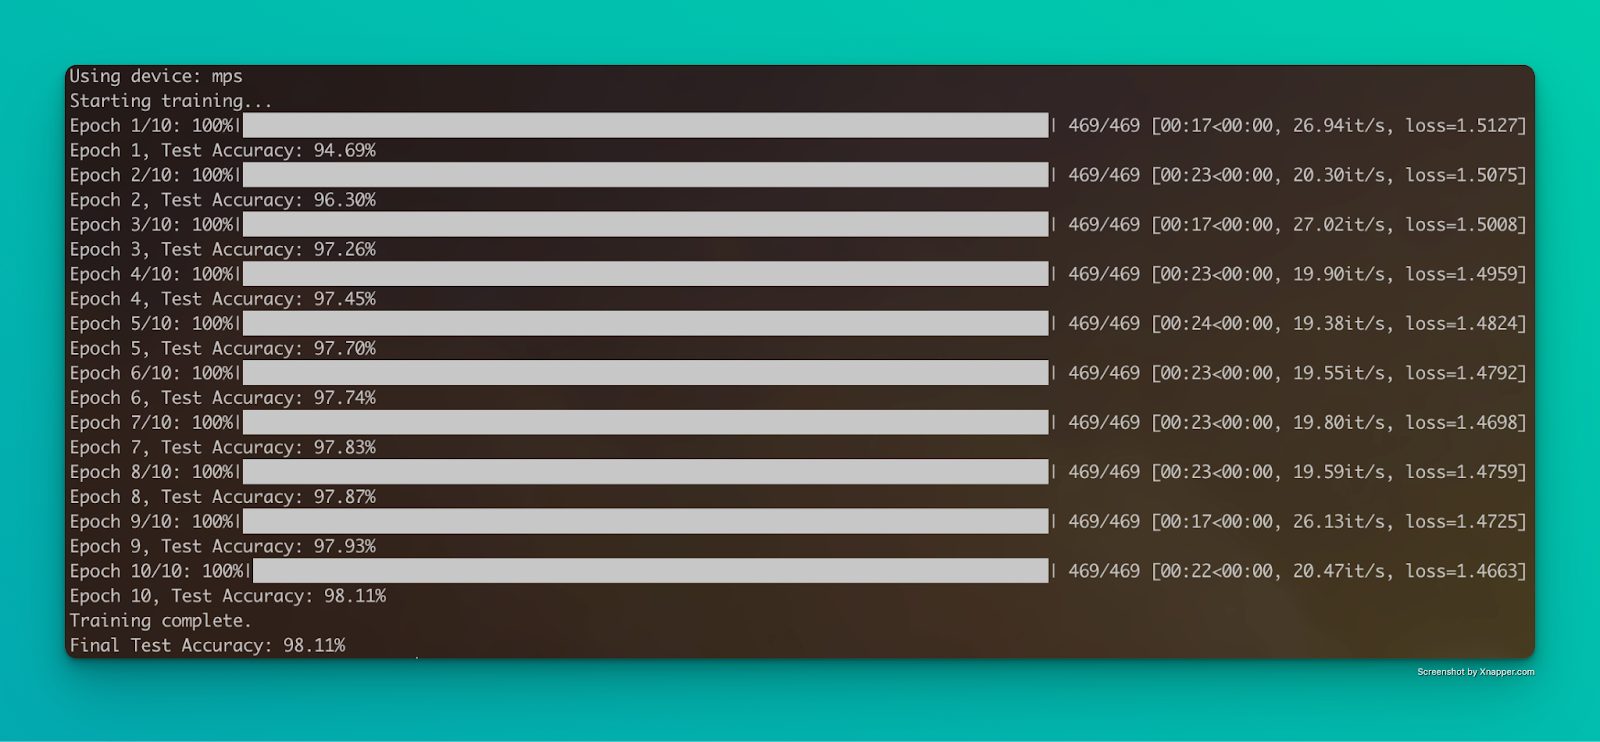1600x742 pixels.
Task: Select 'Epoch 5, Test Accuracy: 97.70%' text
Action: pyautogui.click(x=223, y=348)
